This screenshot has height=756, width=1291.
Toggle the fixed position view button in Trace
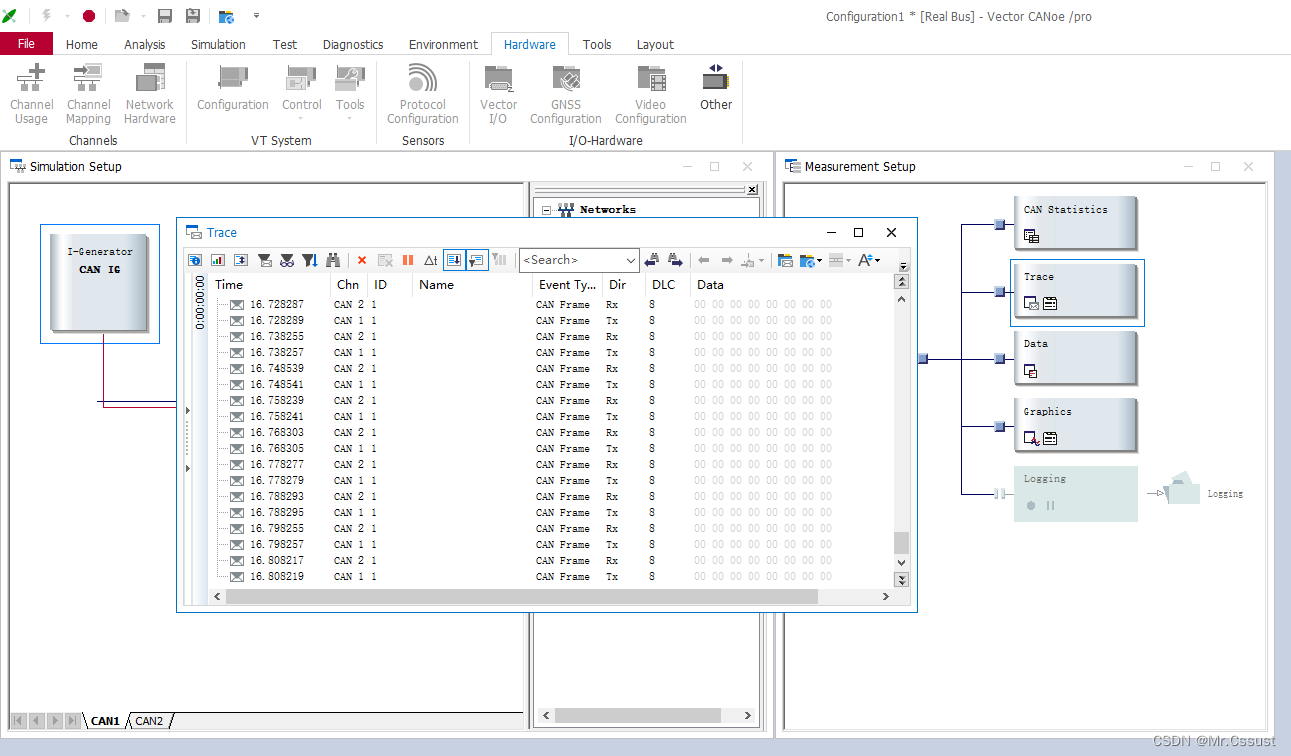click(477, 260)
